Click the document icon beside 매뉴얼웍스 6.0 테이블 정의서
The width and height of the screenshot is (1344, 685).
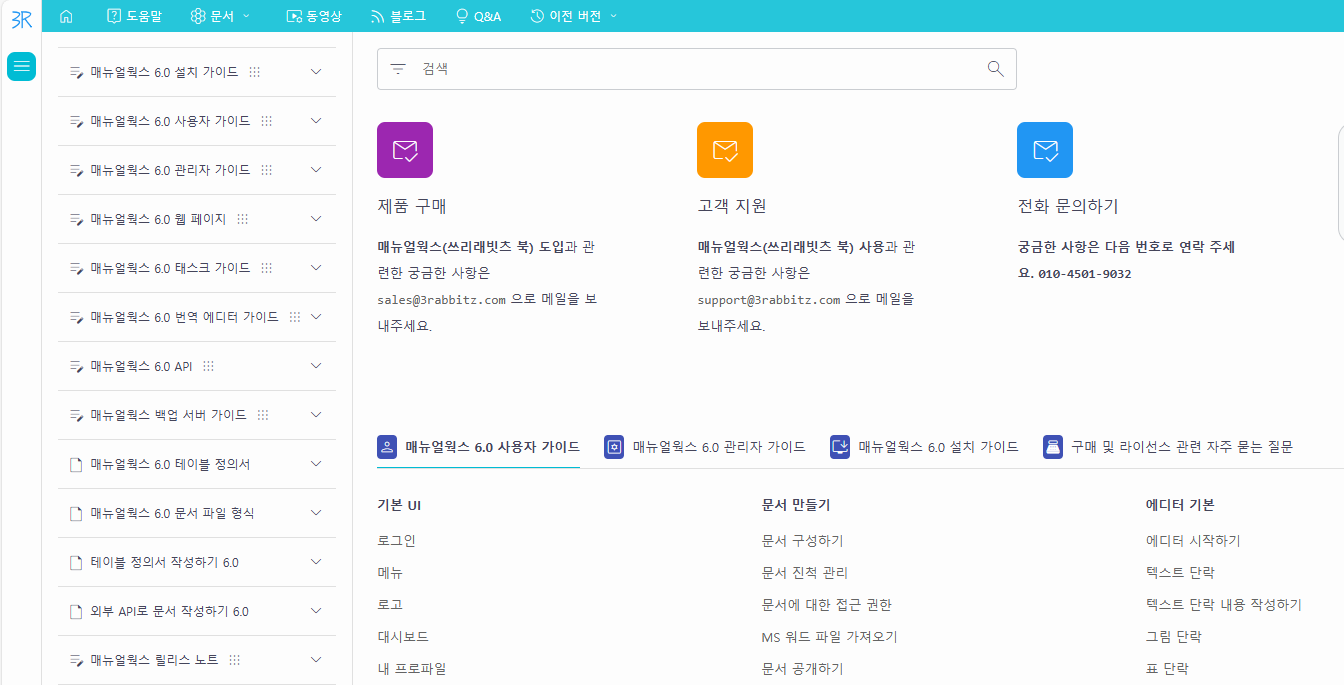(75, 464)
